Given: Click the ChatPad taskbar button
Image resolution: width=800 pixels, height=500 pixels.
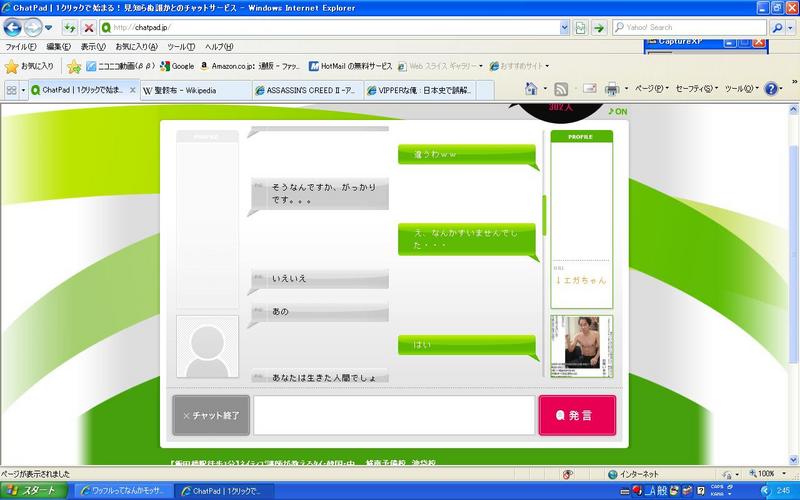Looking at the screenshot, I should click(x=222, y=491).
